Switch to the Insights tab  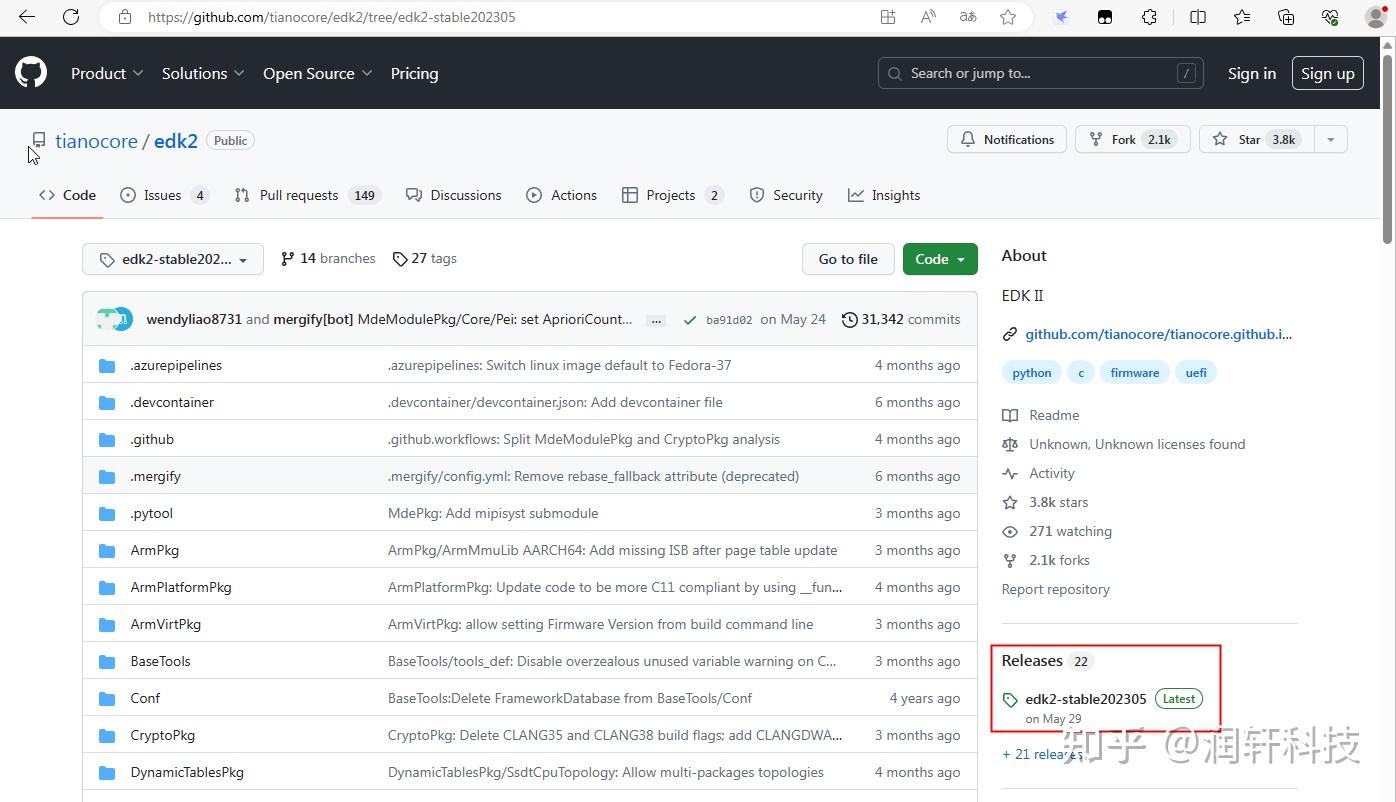click(x=884, y=195)
